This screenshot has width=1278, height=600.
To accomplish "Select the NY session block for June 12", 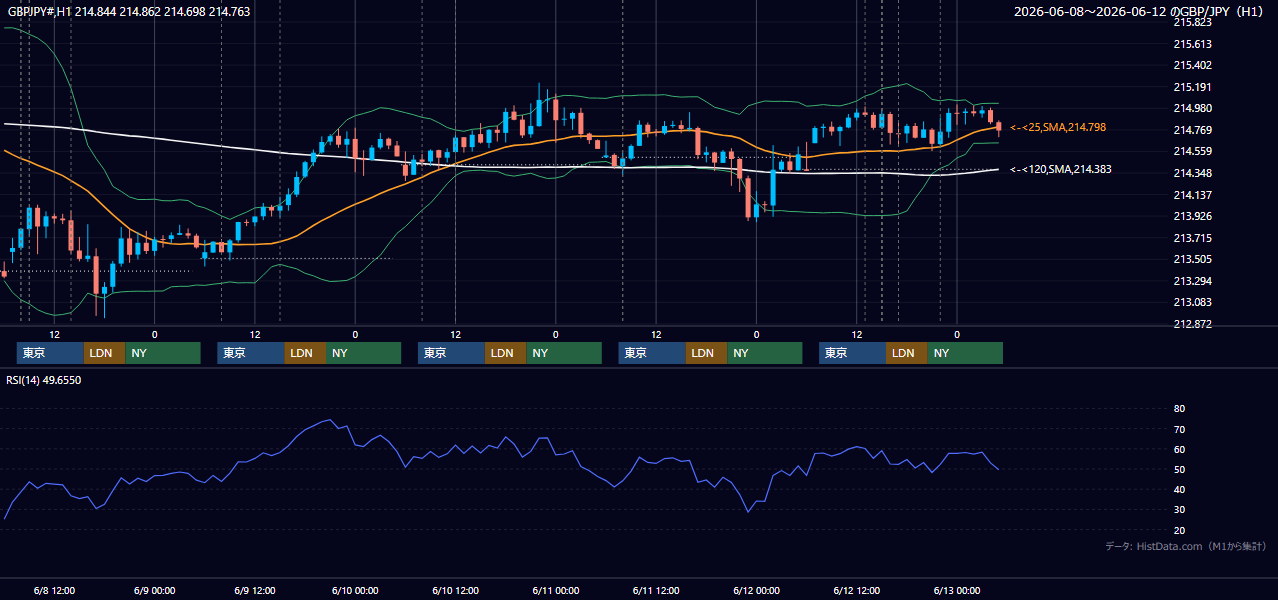I will 965,353.
